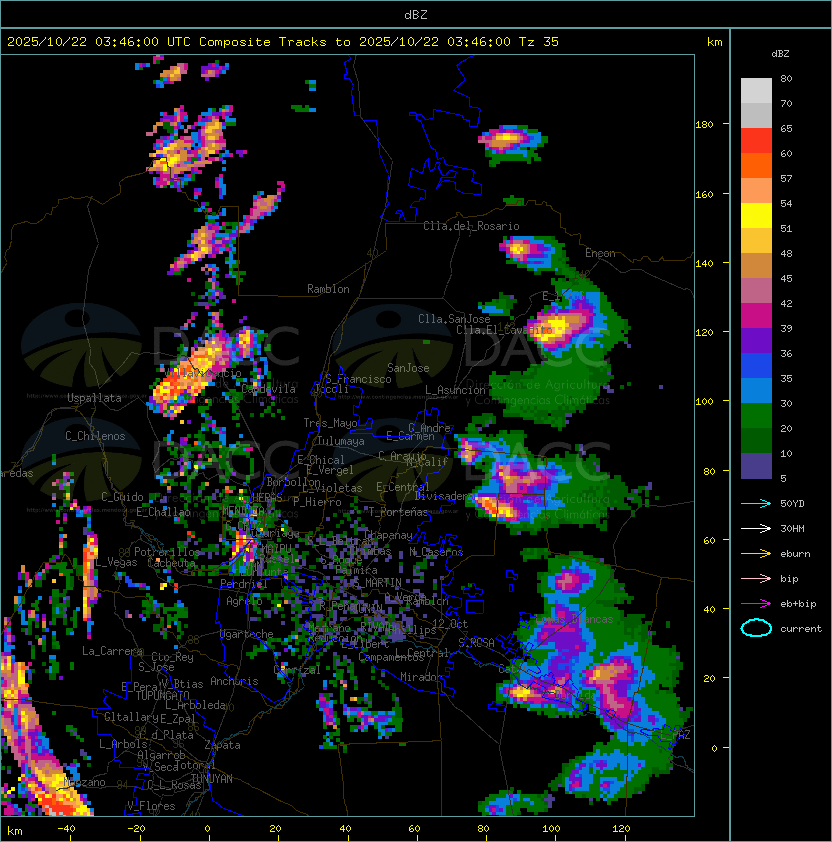Pick the green swatch between 30 and 20 dBZ
Viewport: 832px width, 842px height.
click(x=756, y=416)
